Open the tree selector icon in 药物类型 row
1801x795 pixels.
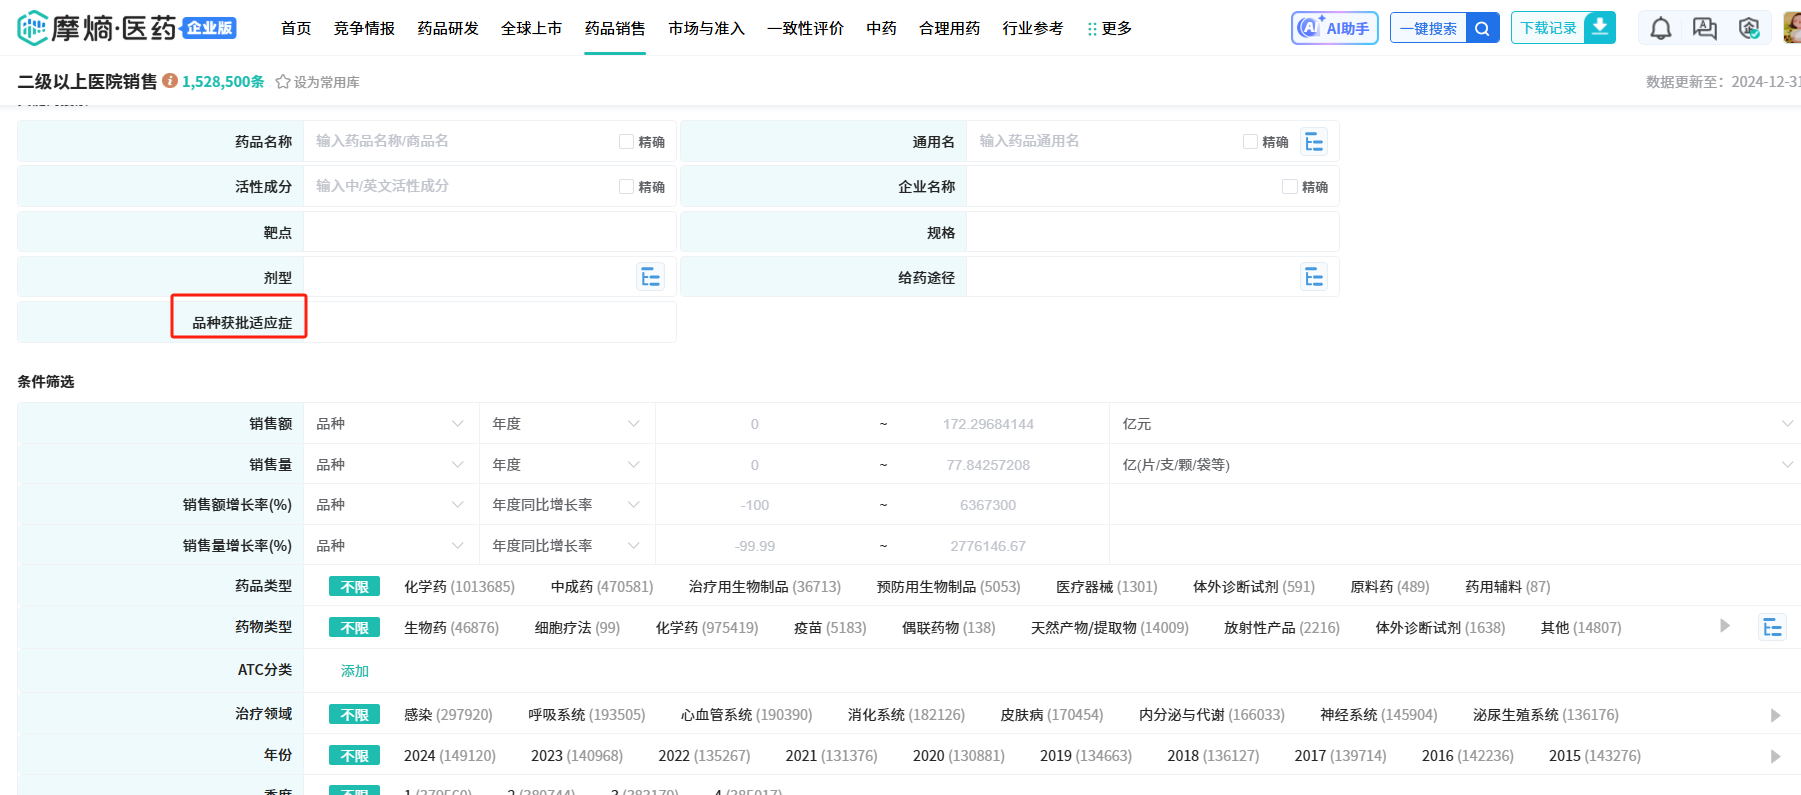(1772, 627)
